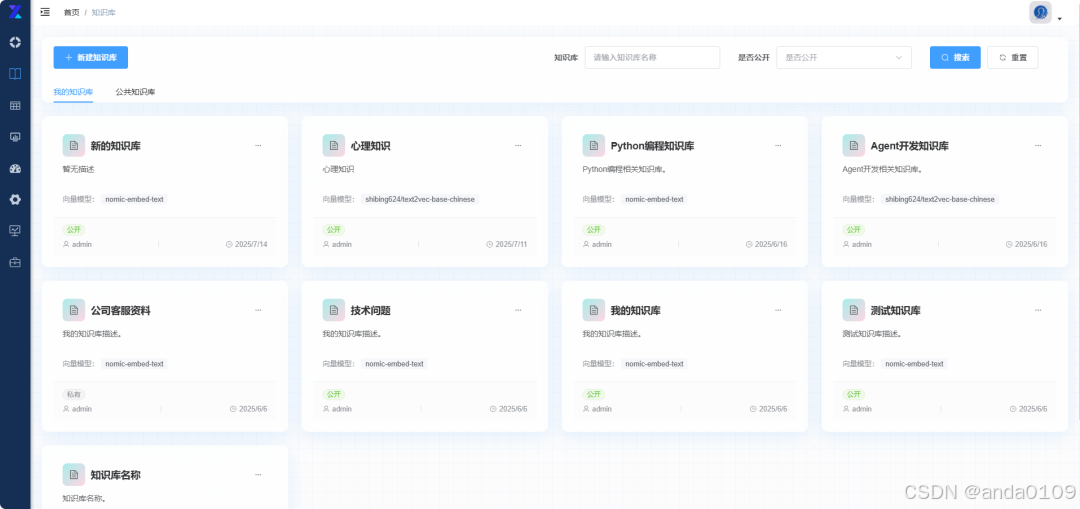The image size is (1080, 509).
Task: Expand the user menu arrow beside avatar
Action: [1059, 19]
